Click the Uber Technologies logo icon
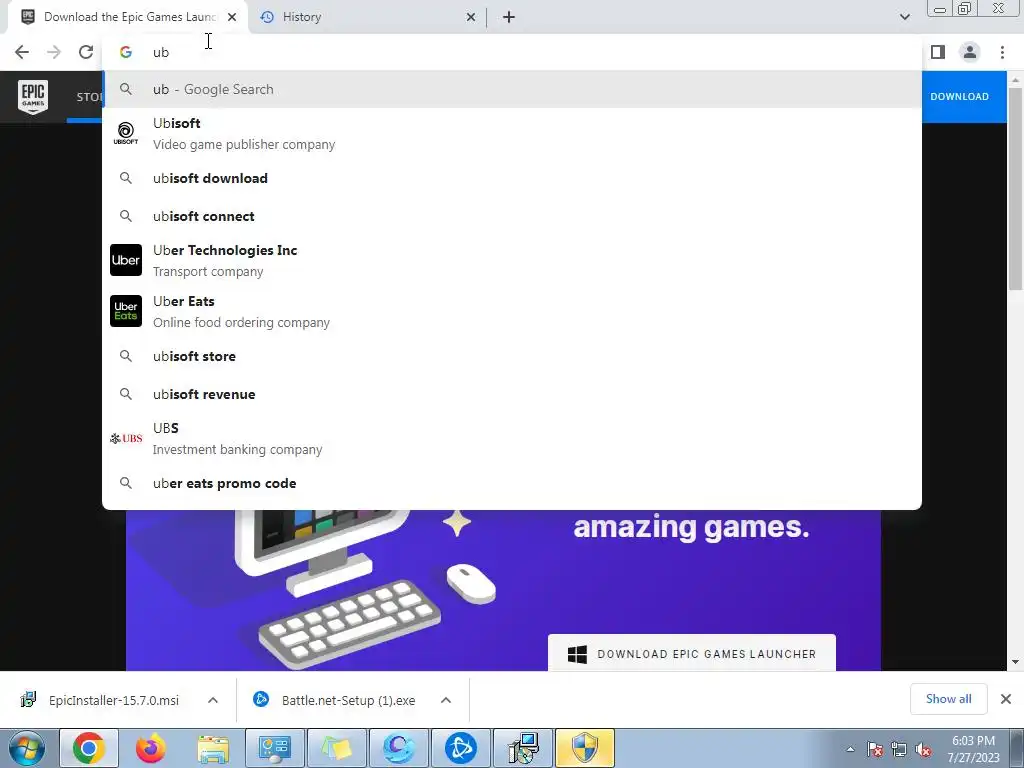1024x768 pixels. [126, 260]
